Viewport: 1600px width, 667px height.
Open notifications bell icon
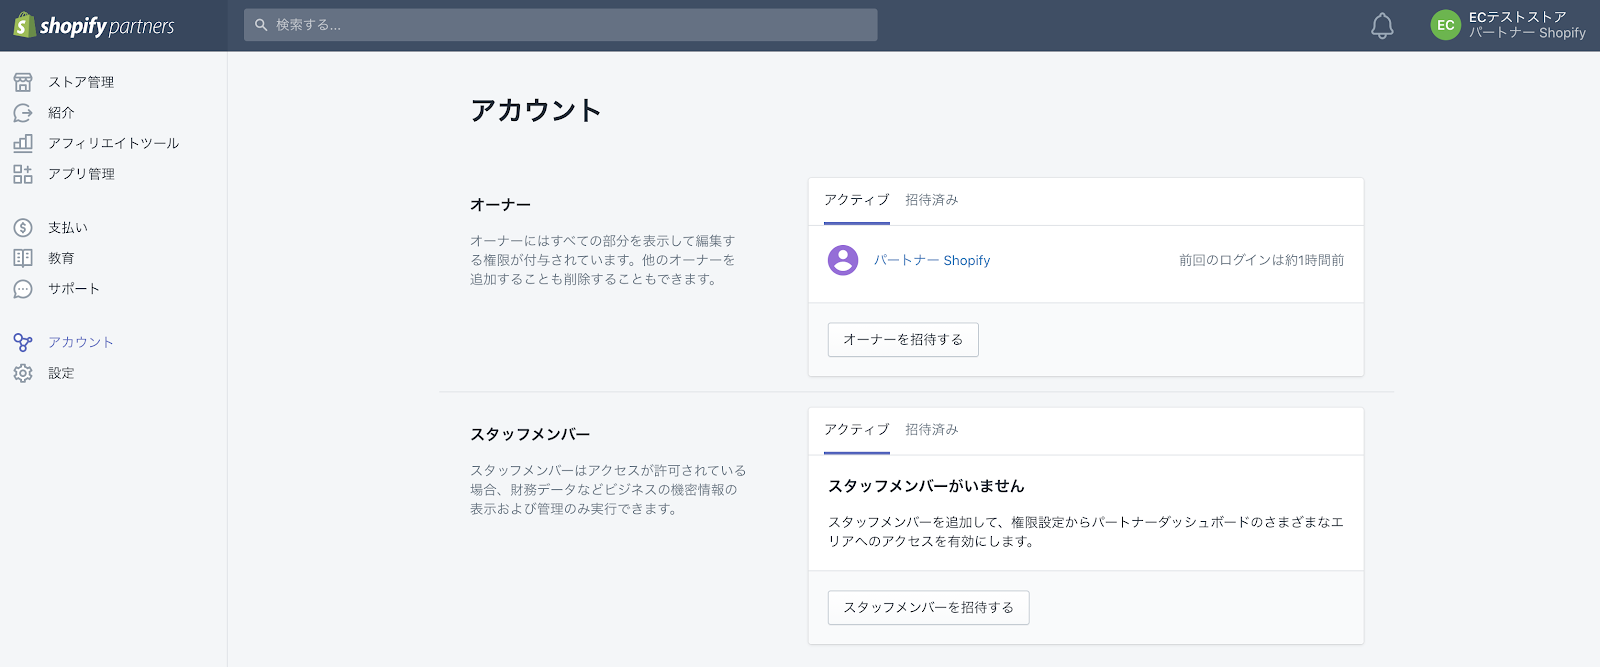pyautogui.click(x=1382, y=26)
